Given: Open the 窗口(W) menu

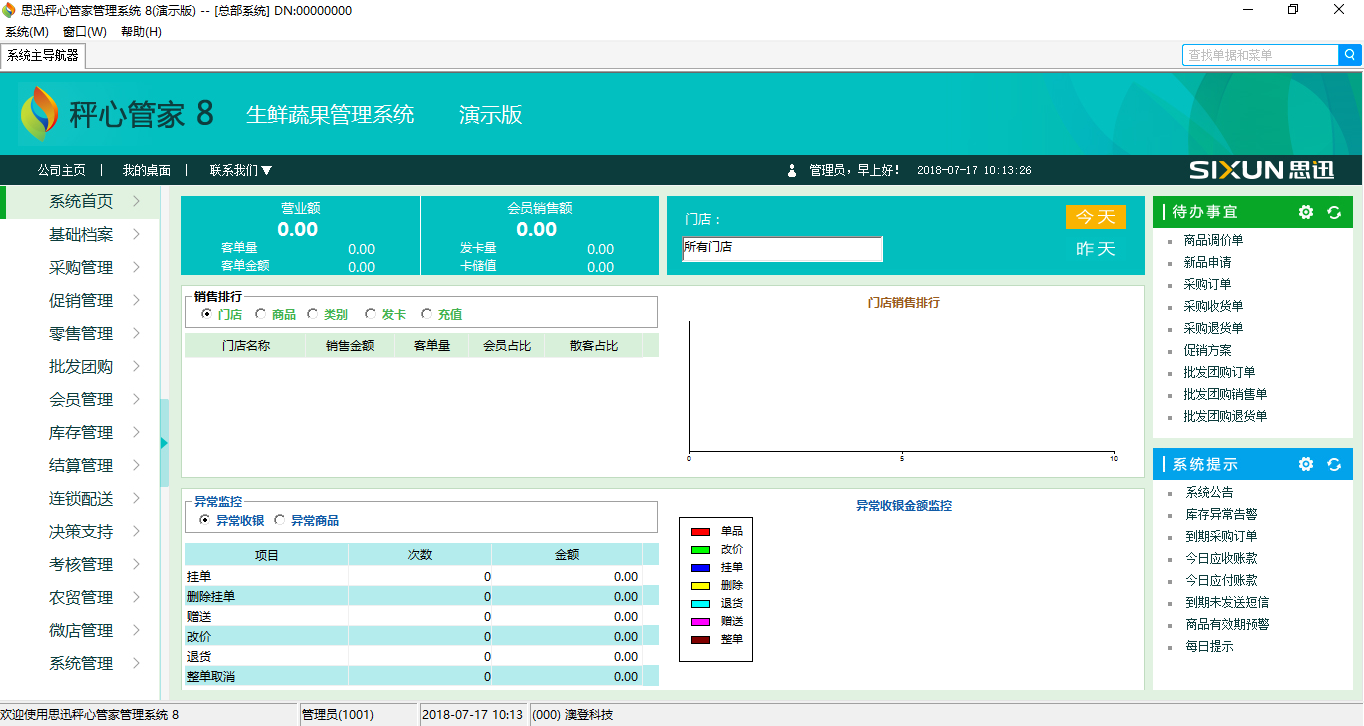Looking at the screenshot, I should (x=85, y=32).
